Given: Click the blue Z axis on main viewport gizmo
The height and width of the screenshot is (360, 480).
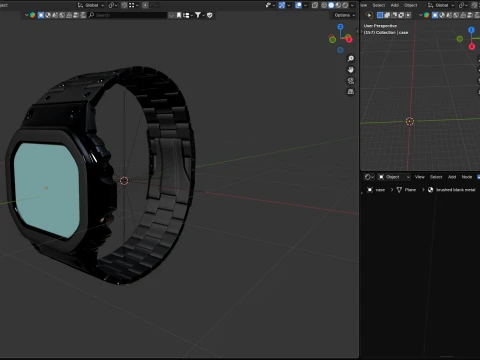Looking at the screenshot, I should click(x=340, y=27).
